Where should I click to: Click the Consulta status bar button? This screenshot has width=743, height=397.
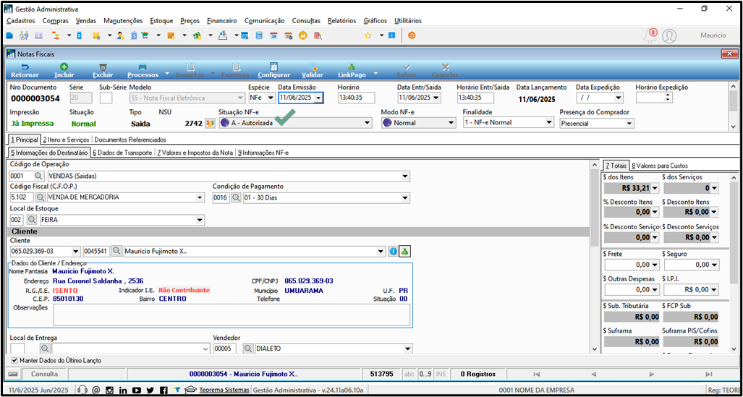[x=45, y=374]
